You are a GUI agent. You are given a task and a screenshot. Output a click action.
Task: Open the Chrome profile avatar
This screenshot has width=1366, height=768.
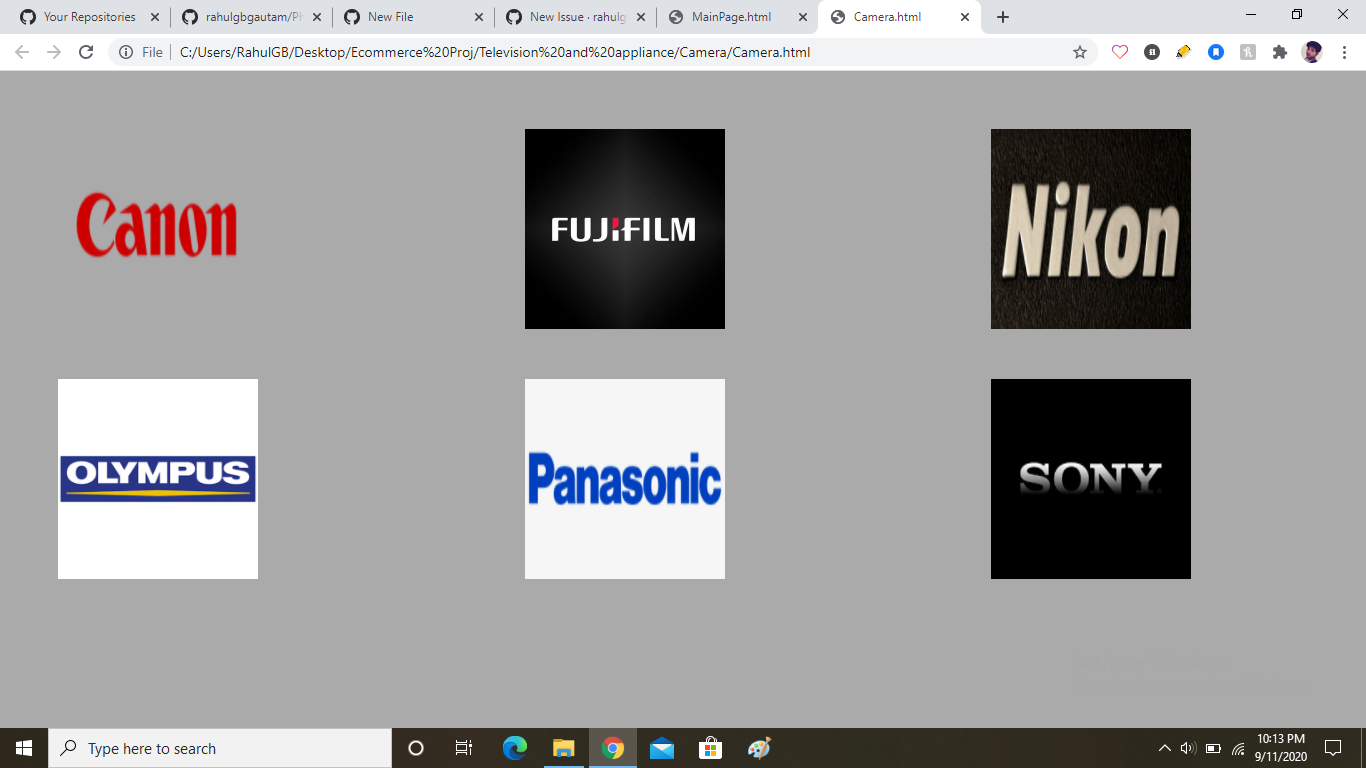(x=1312, y=52)
